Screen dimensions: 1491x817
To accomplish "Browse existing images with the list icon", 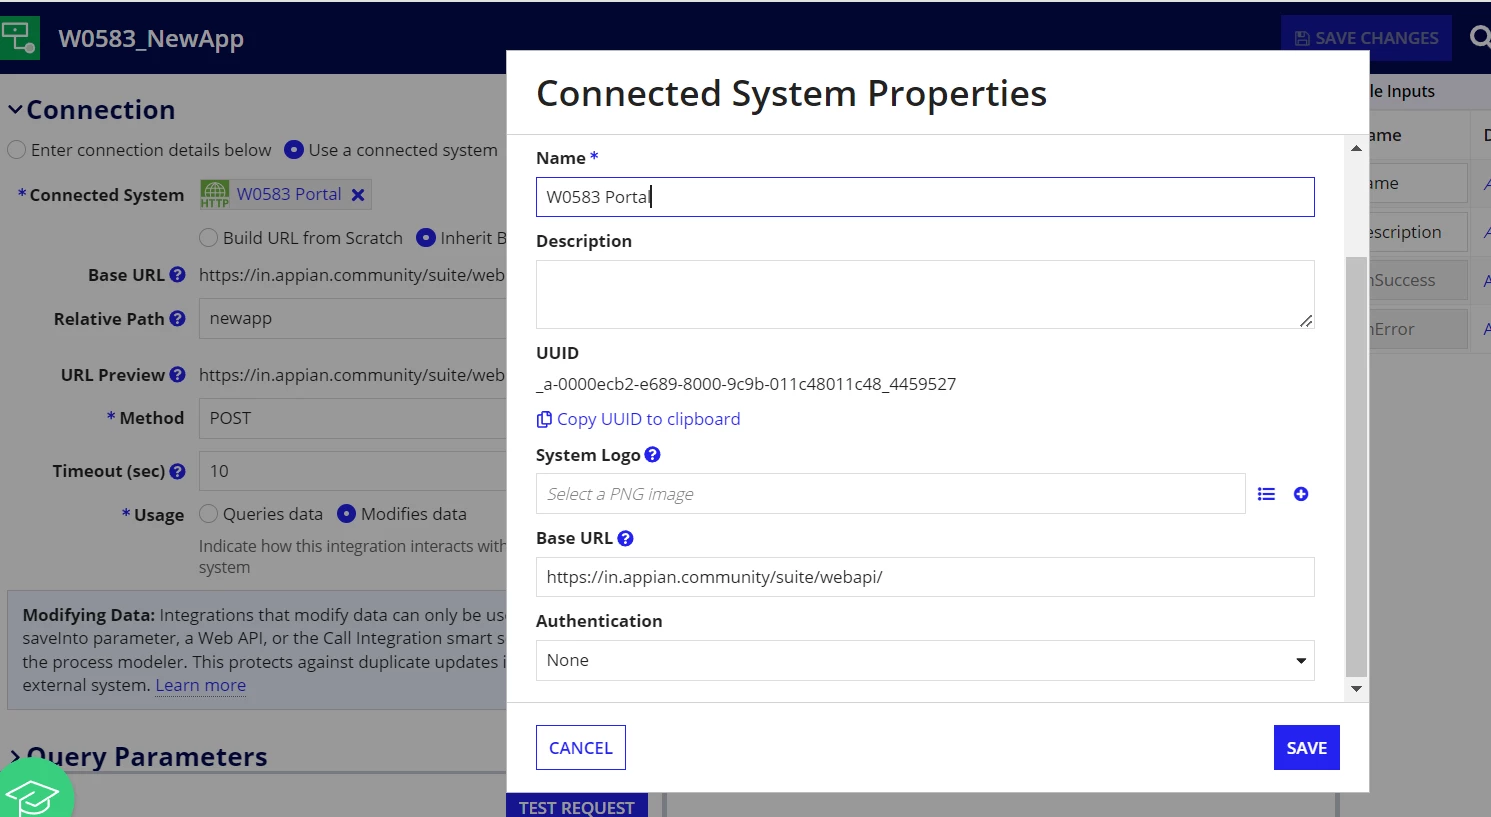I will coord(1266,494).
